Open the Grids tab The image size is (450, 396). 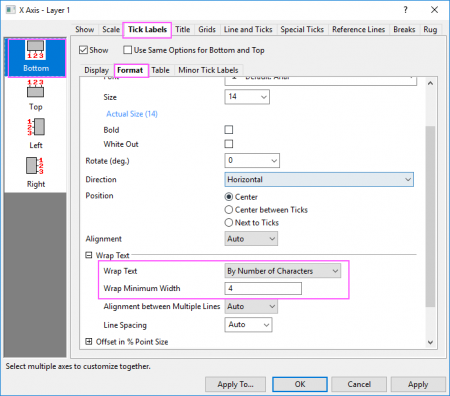coord(207,30)
